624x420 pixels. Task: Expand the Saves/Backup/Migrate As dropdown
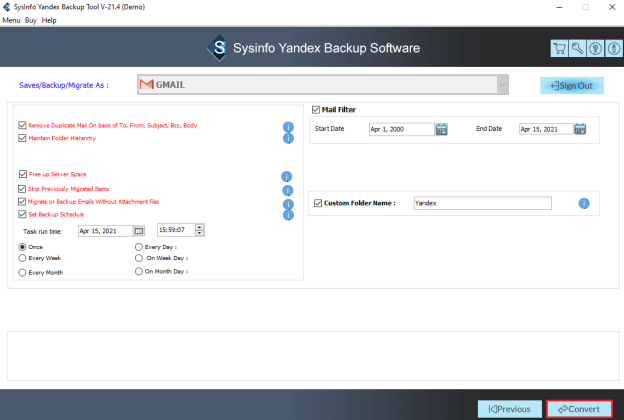pyautogui.click(x=502, y=85)
